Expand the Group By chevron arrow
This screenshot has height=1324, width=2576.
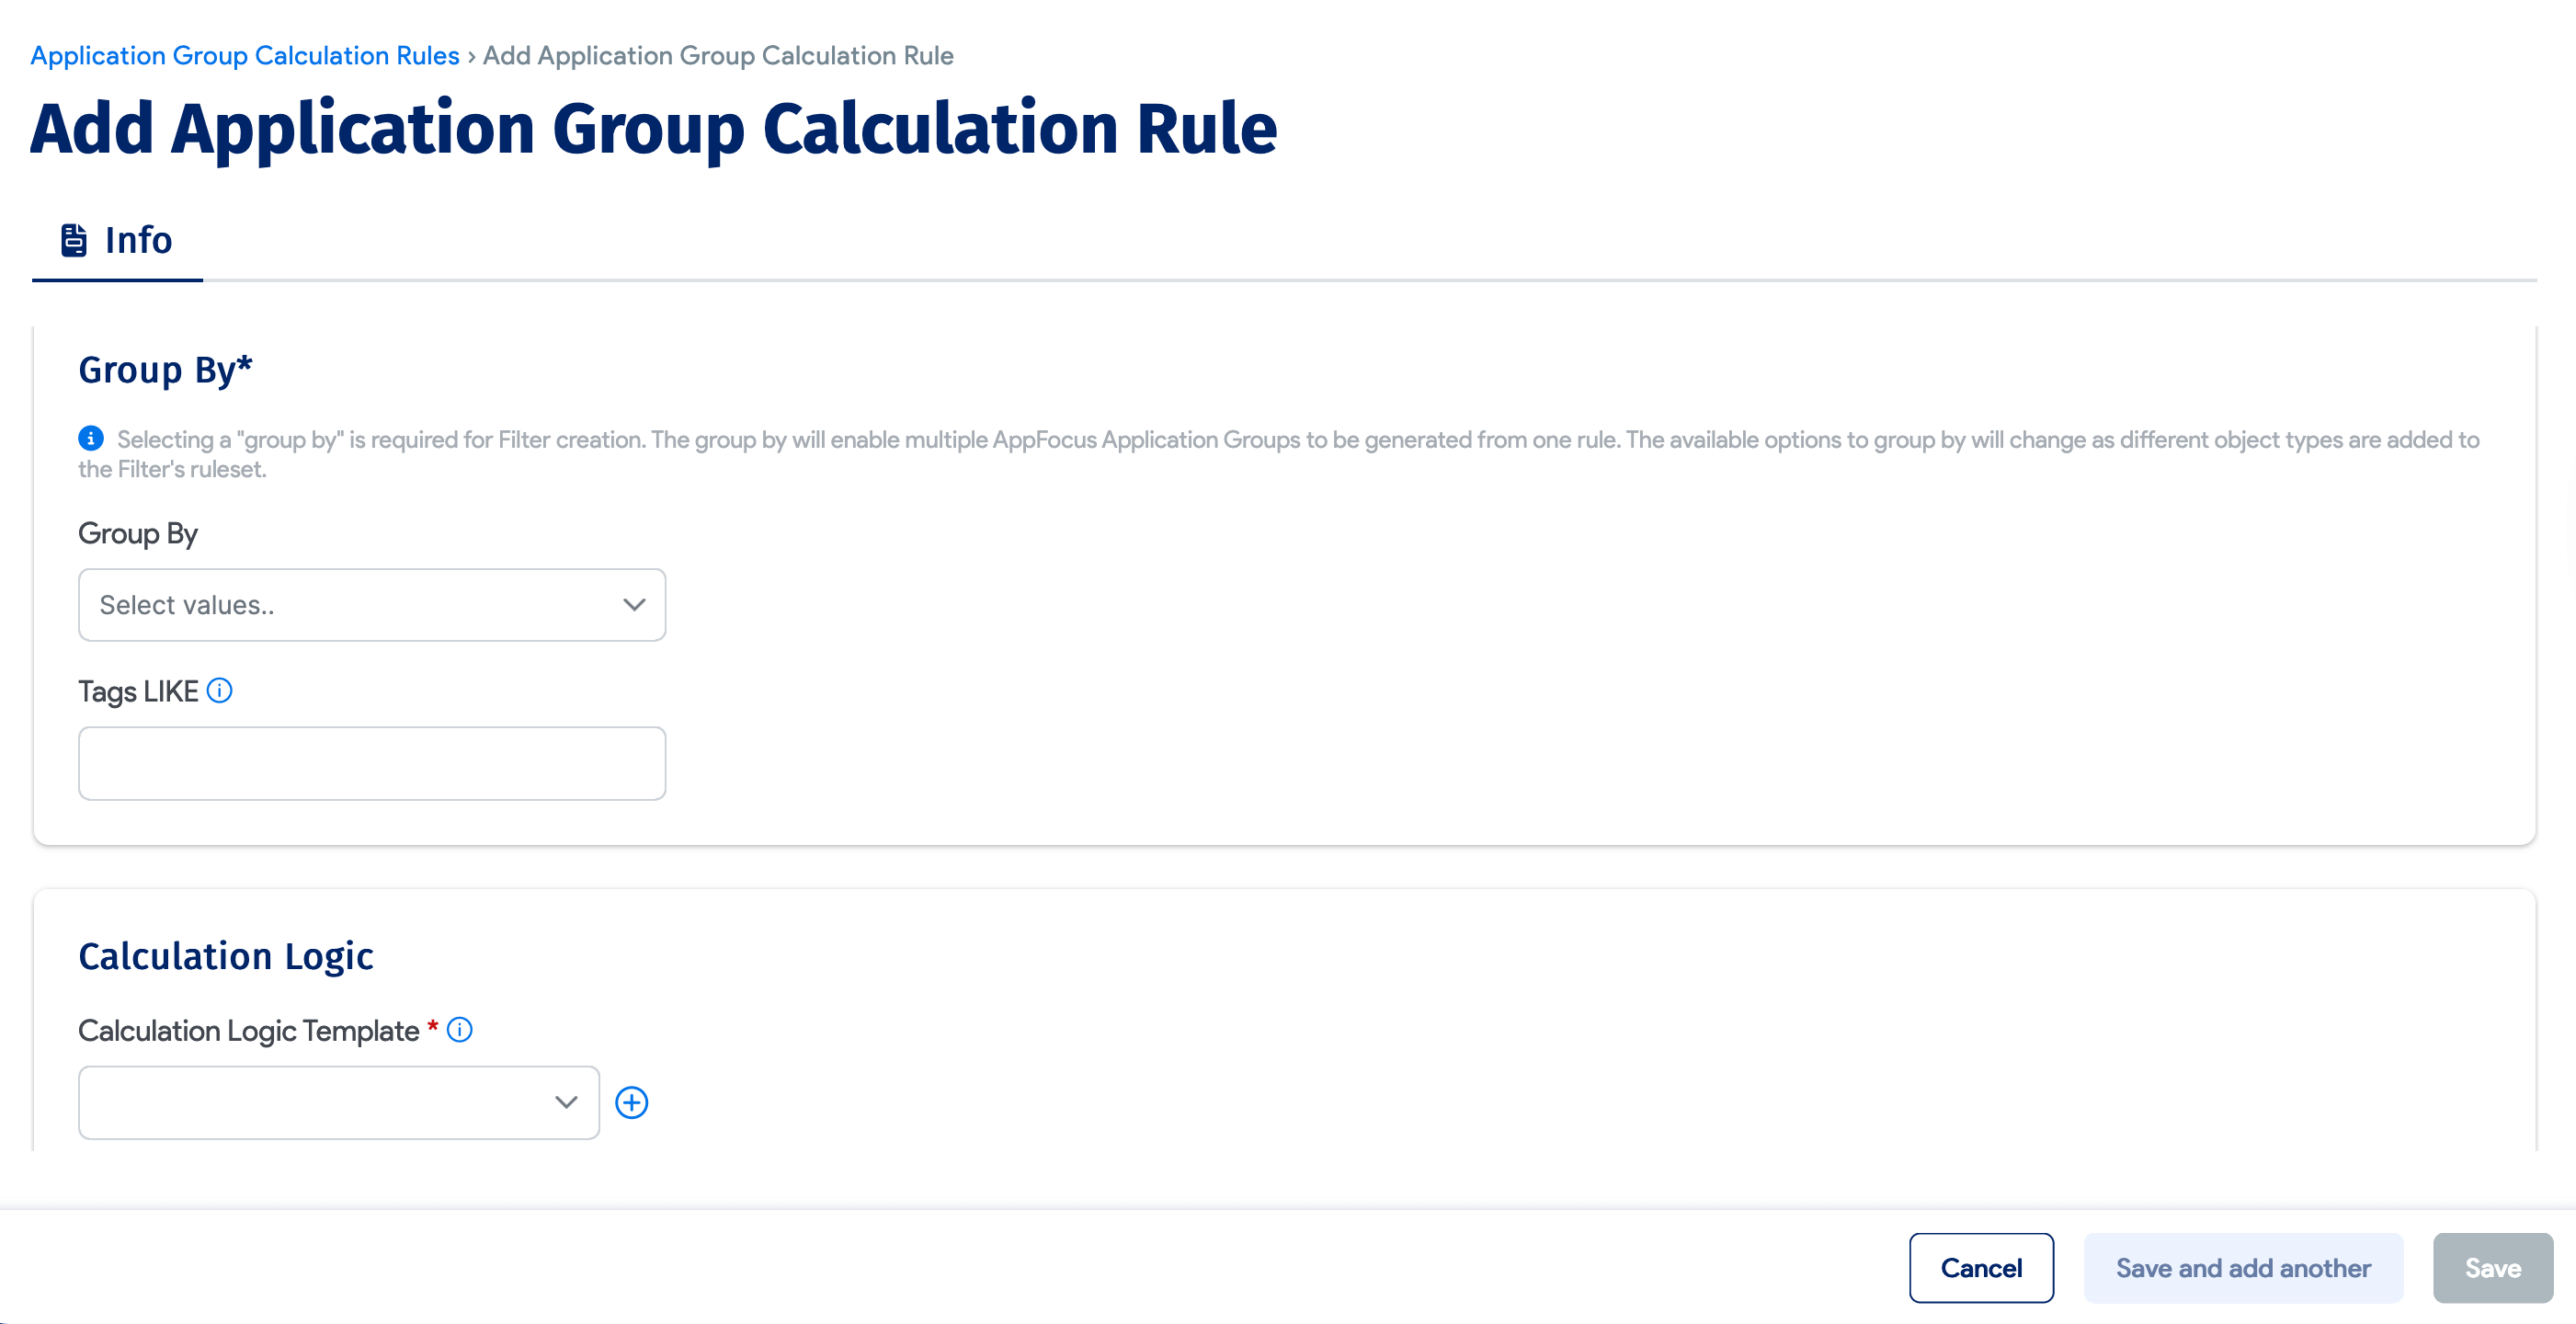(634, 605)
